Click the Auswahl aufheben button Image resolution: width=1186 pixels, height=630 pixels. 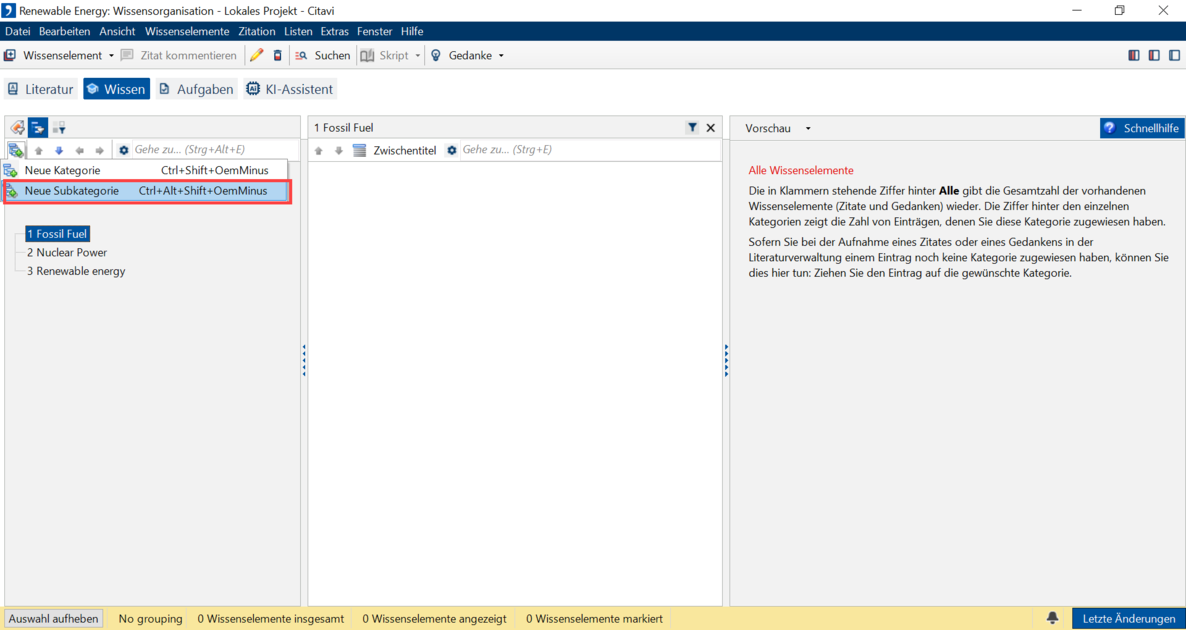54,619
